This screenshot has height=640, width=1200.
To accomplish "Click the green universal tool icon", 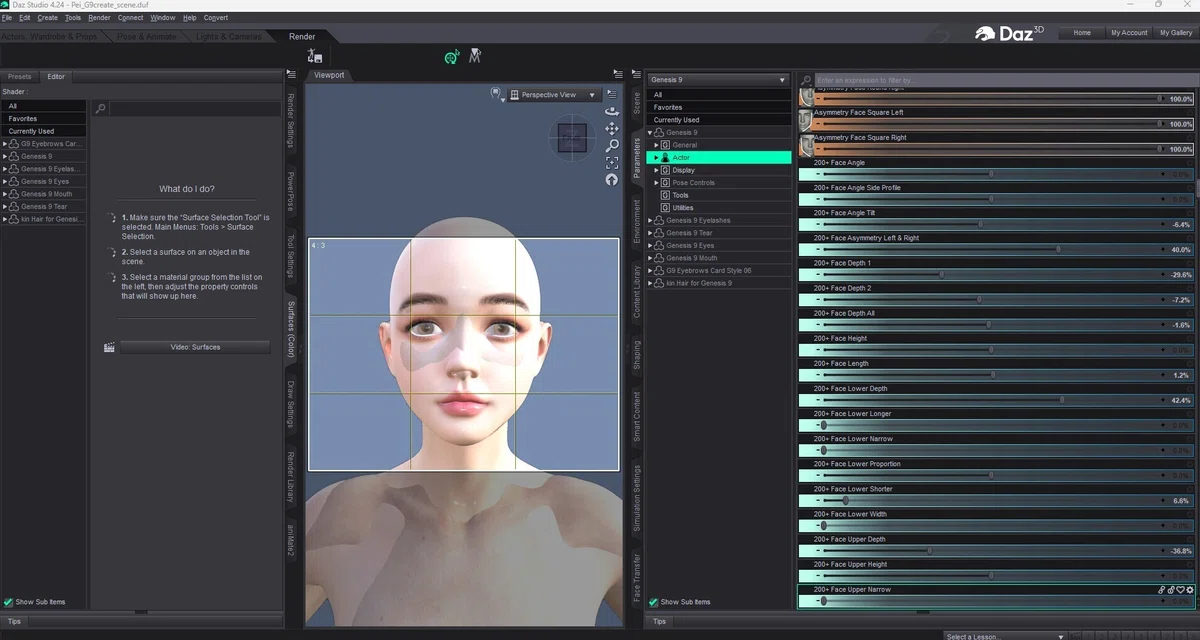I will pyautogui.click(x=452, y=57).
